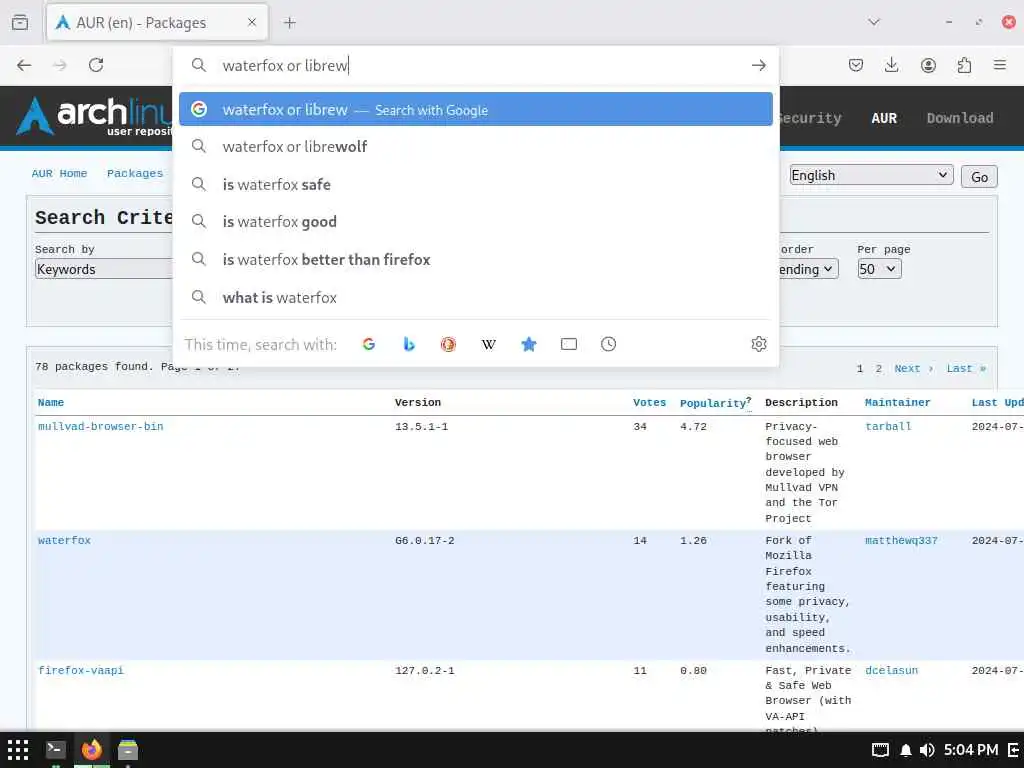
Task: Search open tabs using the tab icon
Action: coord(569,344)
